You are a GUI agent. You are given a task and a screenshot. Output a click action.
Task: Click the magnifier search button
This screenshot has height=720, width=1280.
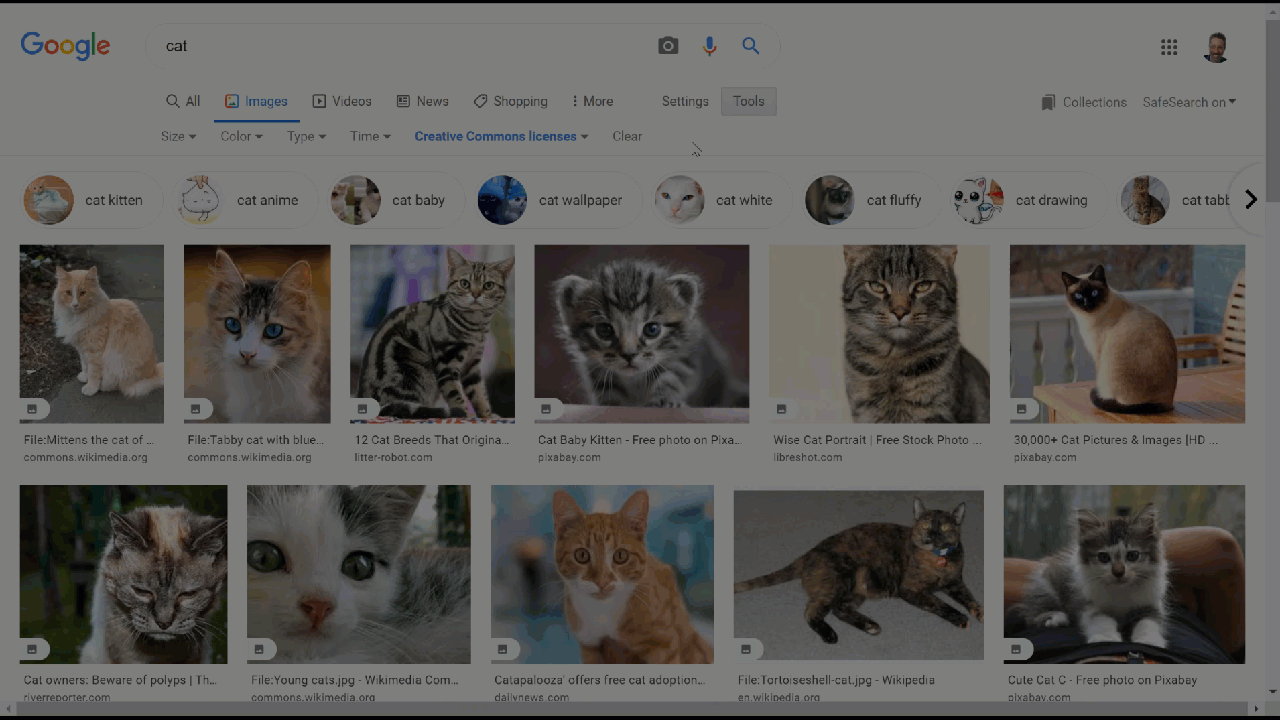pos(751,46)
